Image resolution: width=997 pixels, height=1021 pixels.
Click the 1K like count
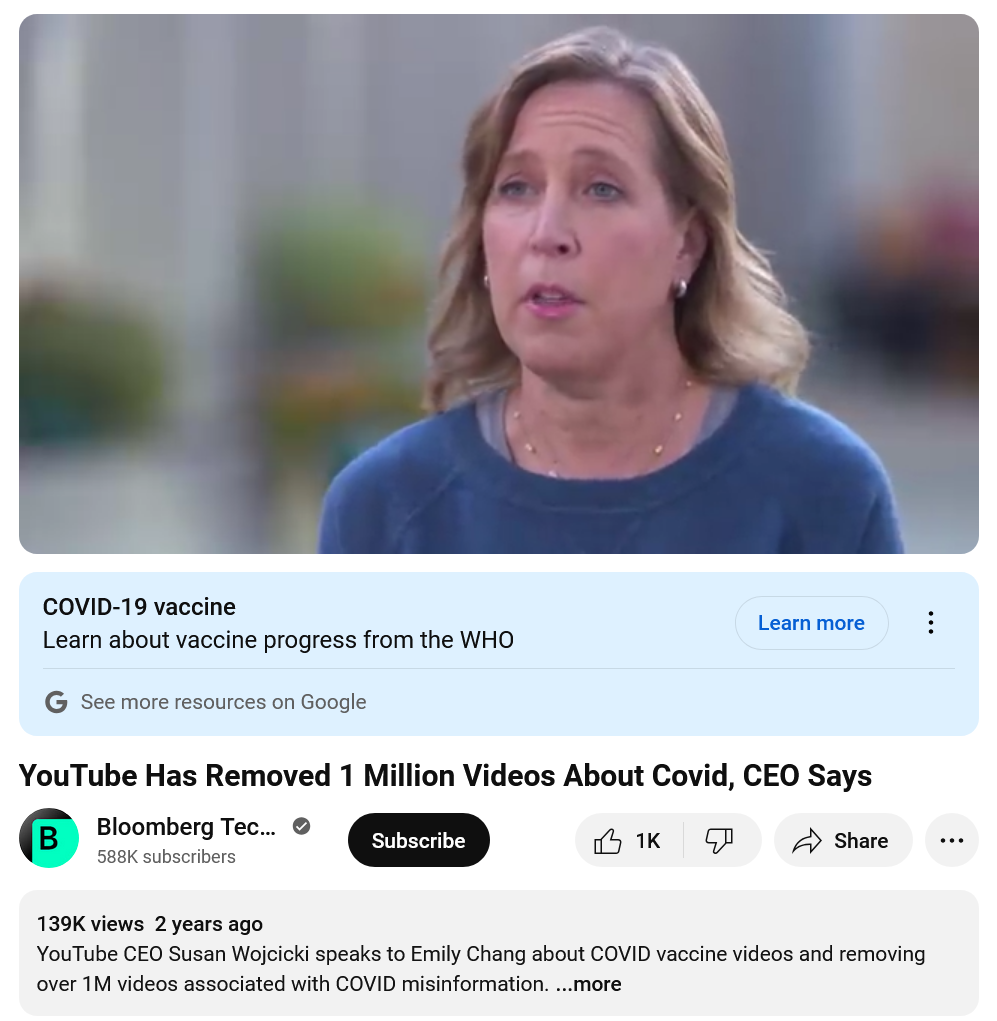click(648, 841)
